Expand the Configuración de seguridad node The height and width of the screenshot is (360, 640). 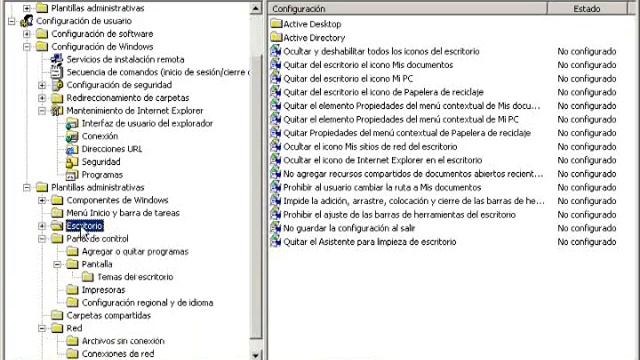click(42, 85)
